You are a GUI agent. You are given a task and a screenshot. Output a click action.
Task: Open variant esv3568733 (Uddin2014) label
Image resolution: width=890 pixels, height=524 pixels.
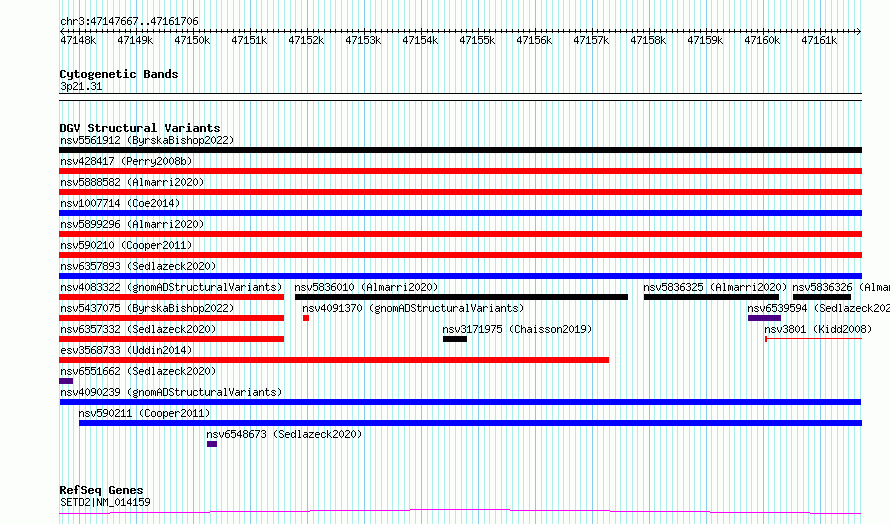coord(126,350)
